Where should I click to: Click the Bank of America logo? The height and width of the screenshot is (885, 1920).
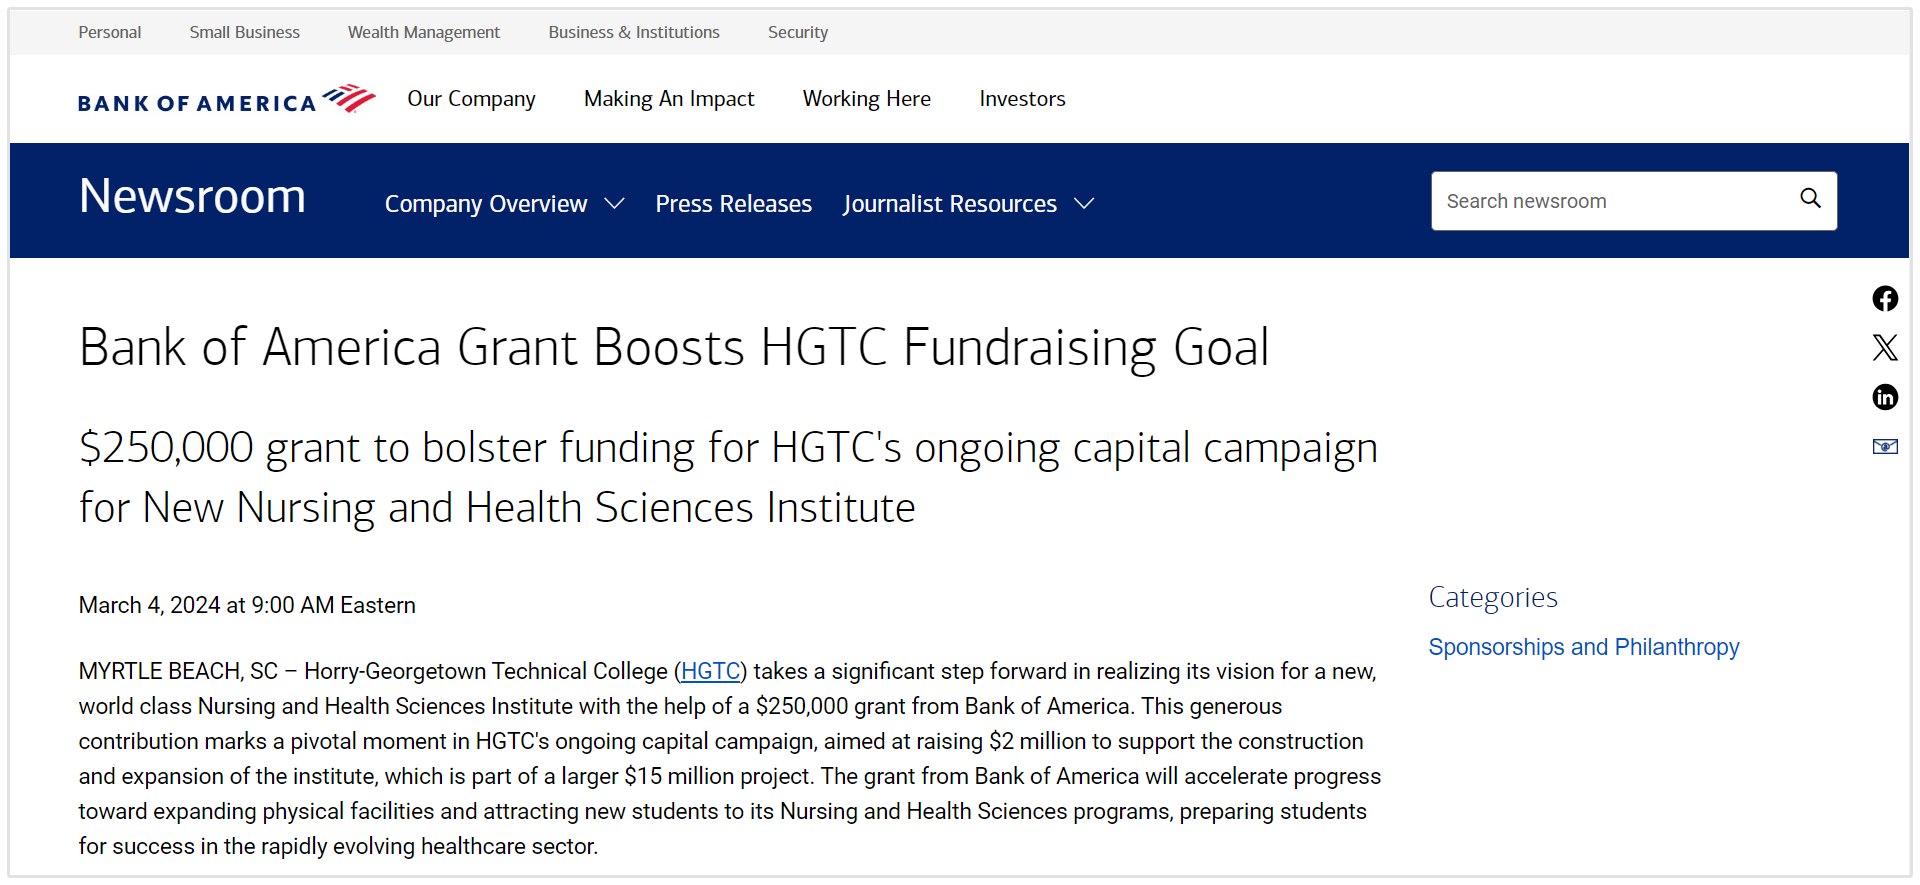pyautogui.click(x=226, y=100)
